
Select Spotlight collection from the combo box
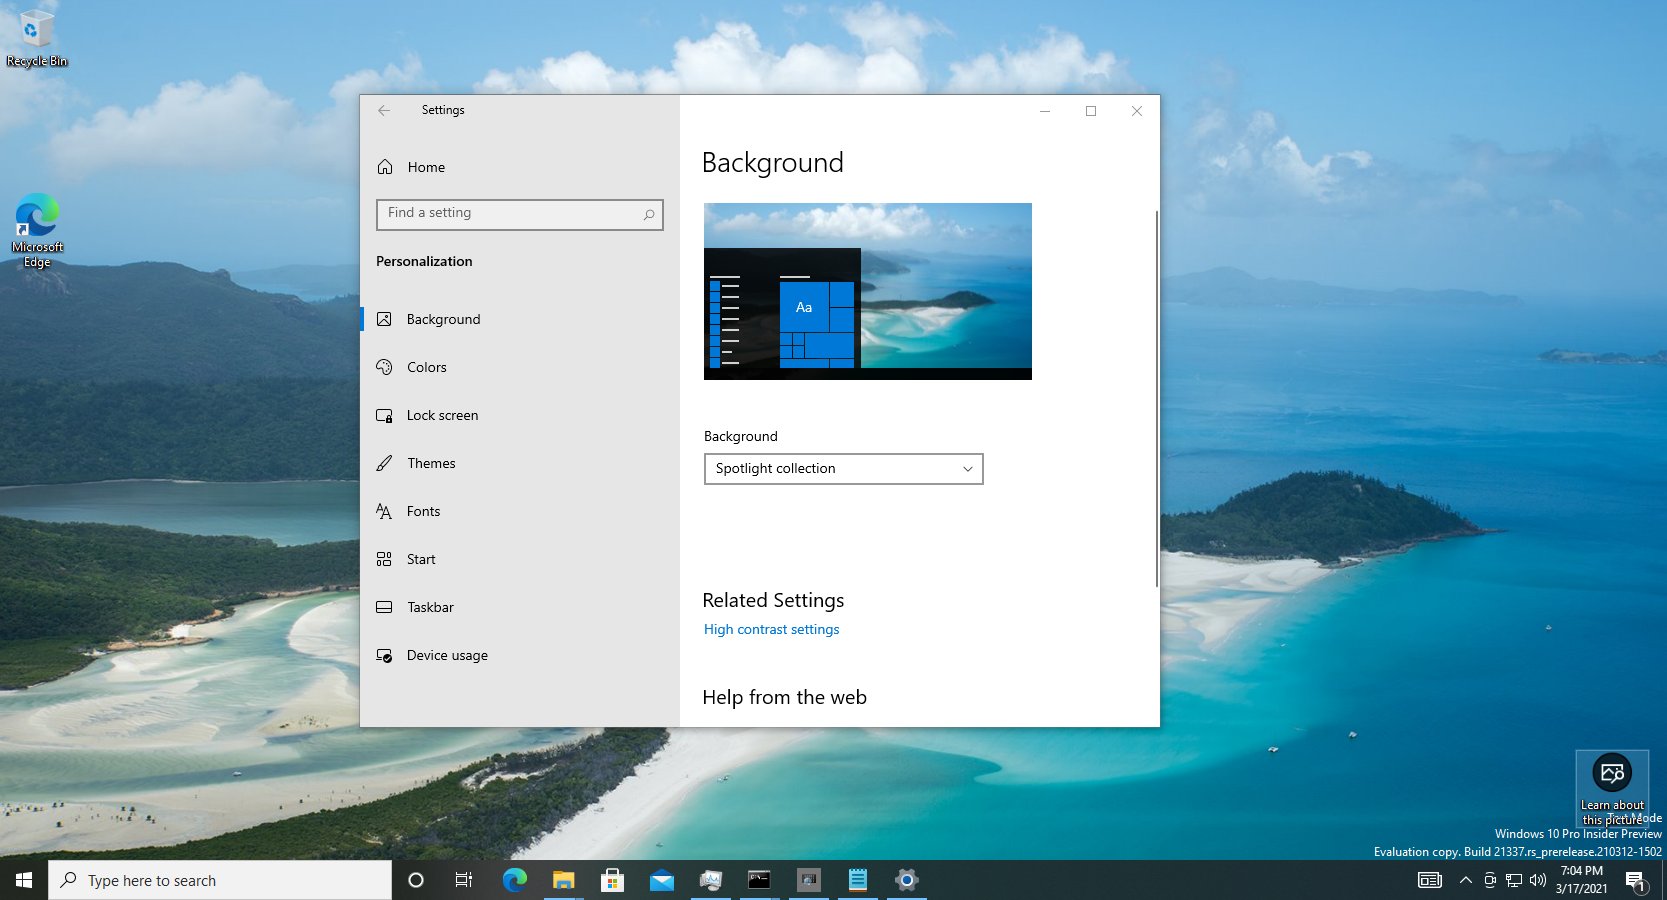843,469
